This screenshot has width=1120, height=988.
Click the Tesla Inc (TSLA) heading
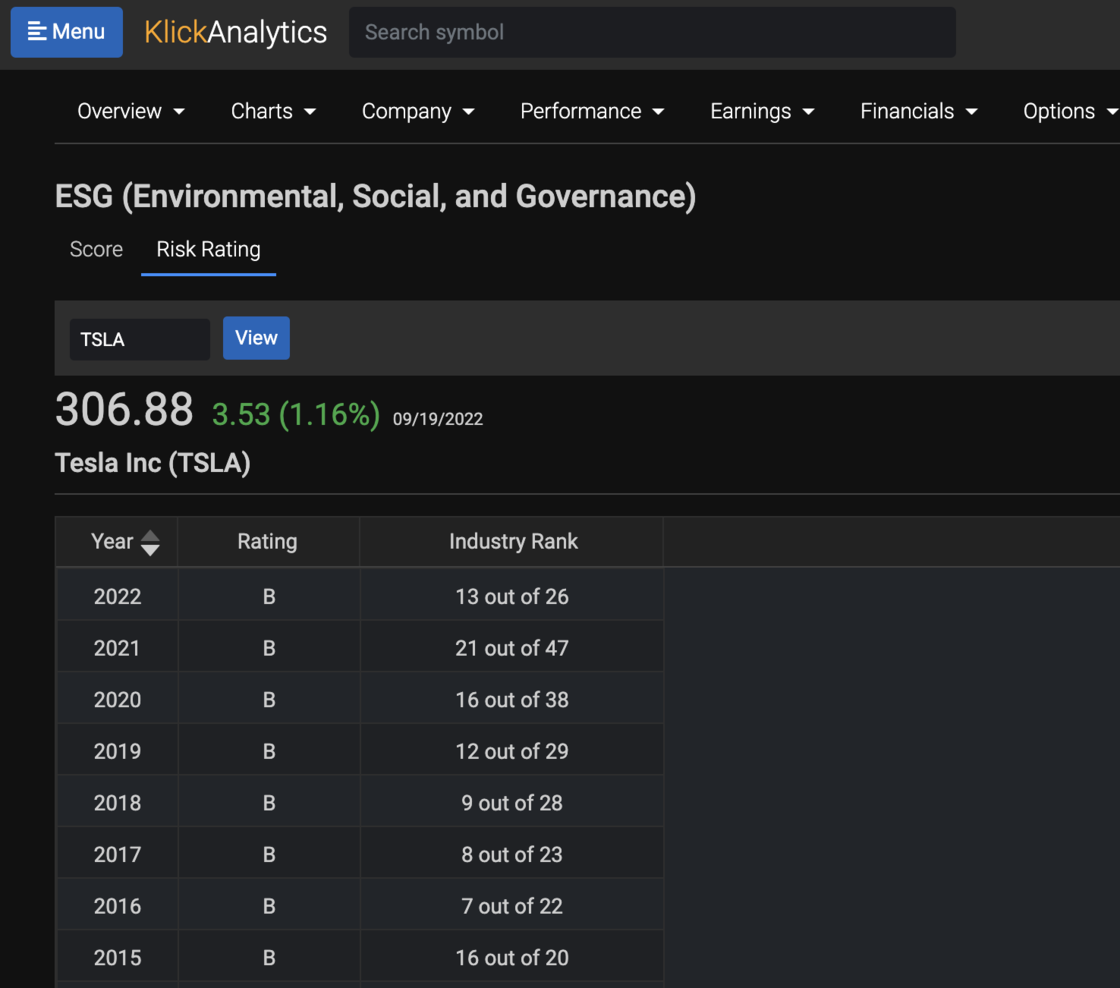coord(153,463)
